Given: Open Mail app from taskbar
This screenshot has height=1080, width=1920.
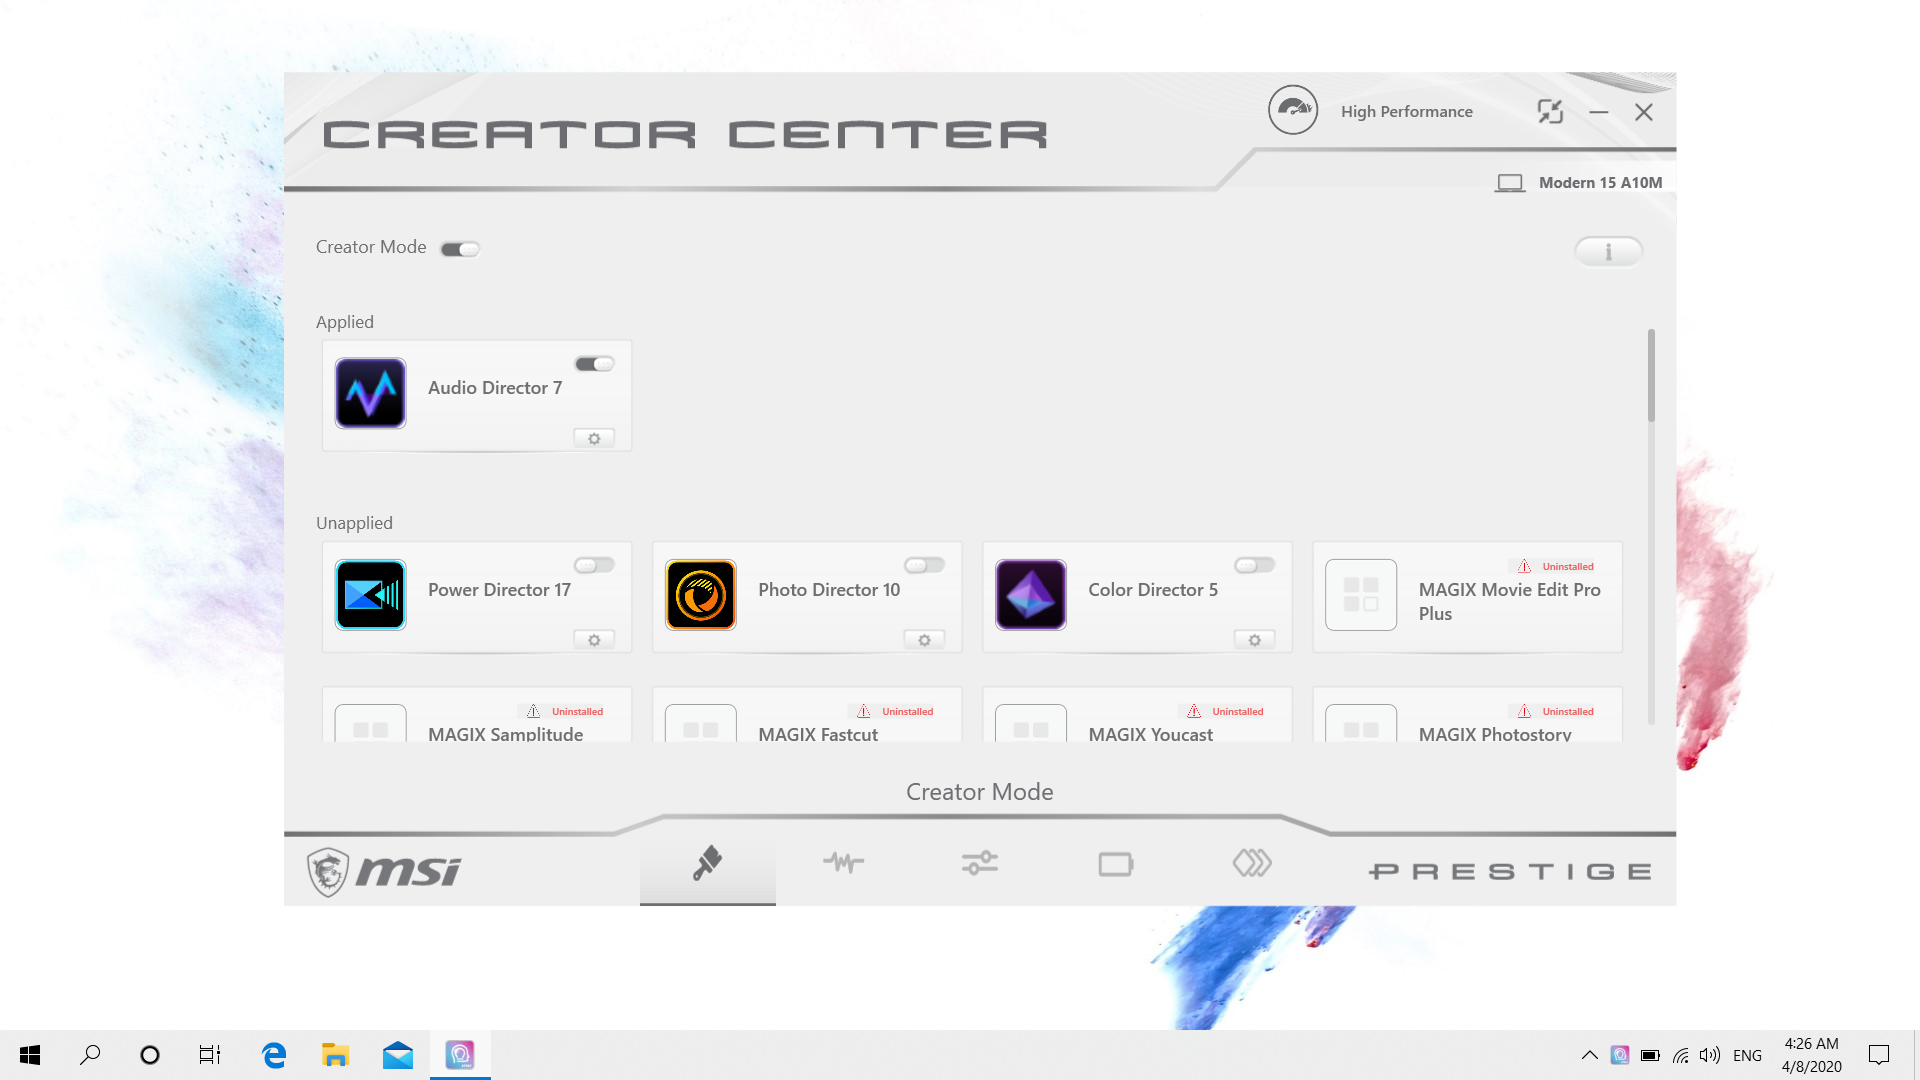Looking at the screenshot, I should (x=397, y=1055).
